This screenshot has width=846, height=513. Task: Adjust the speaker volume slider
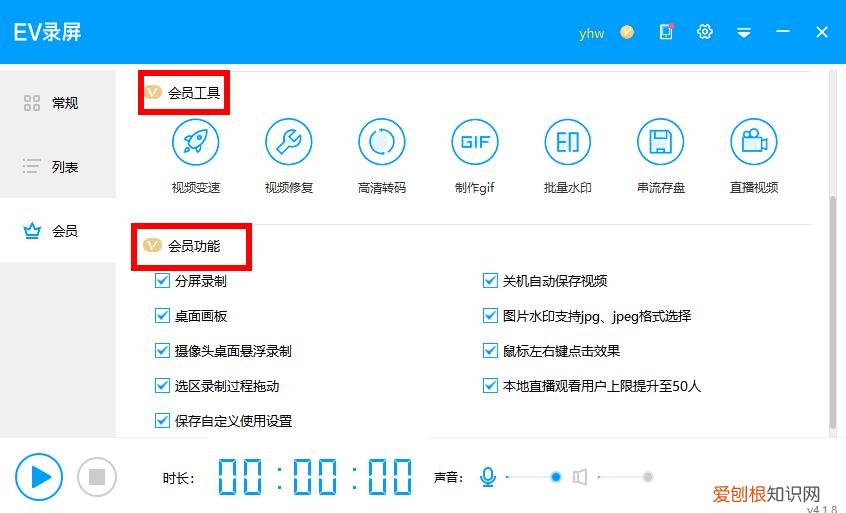coord(625,477)
